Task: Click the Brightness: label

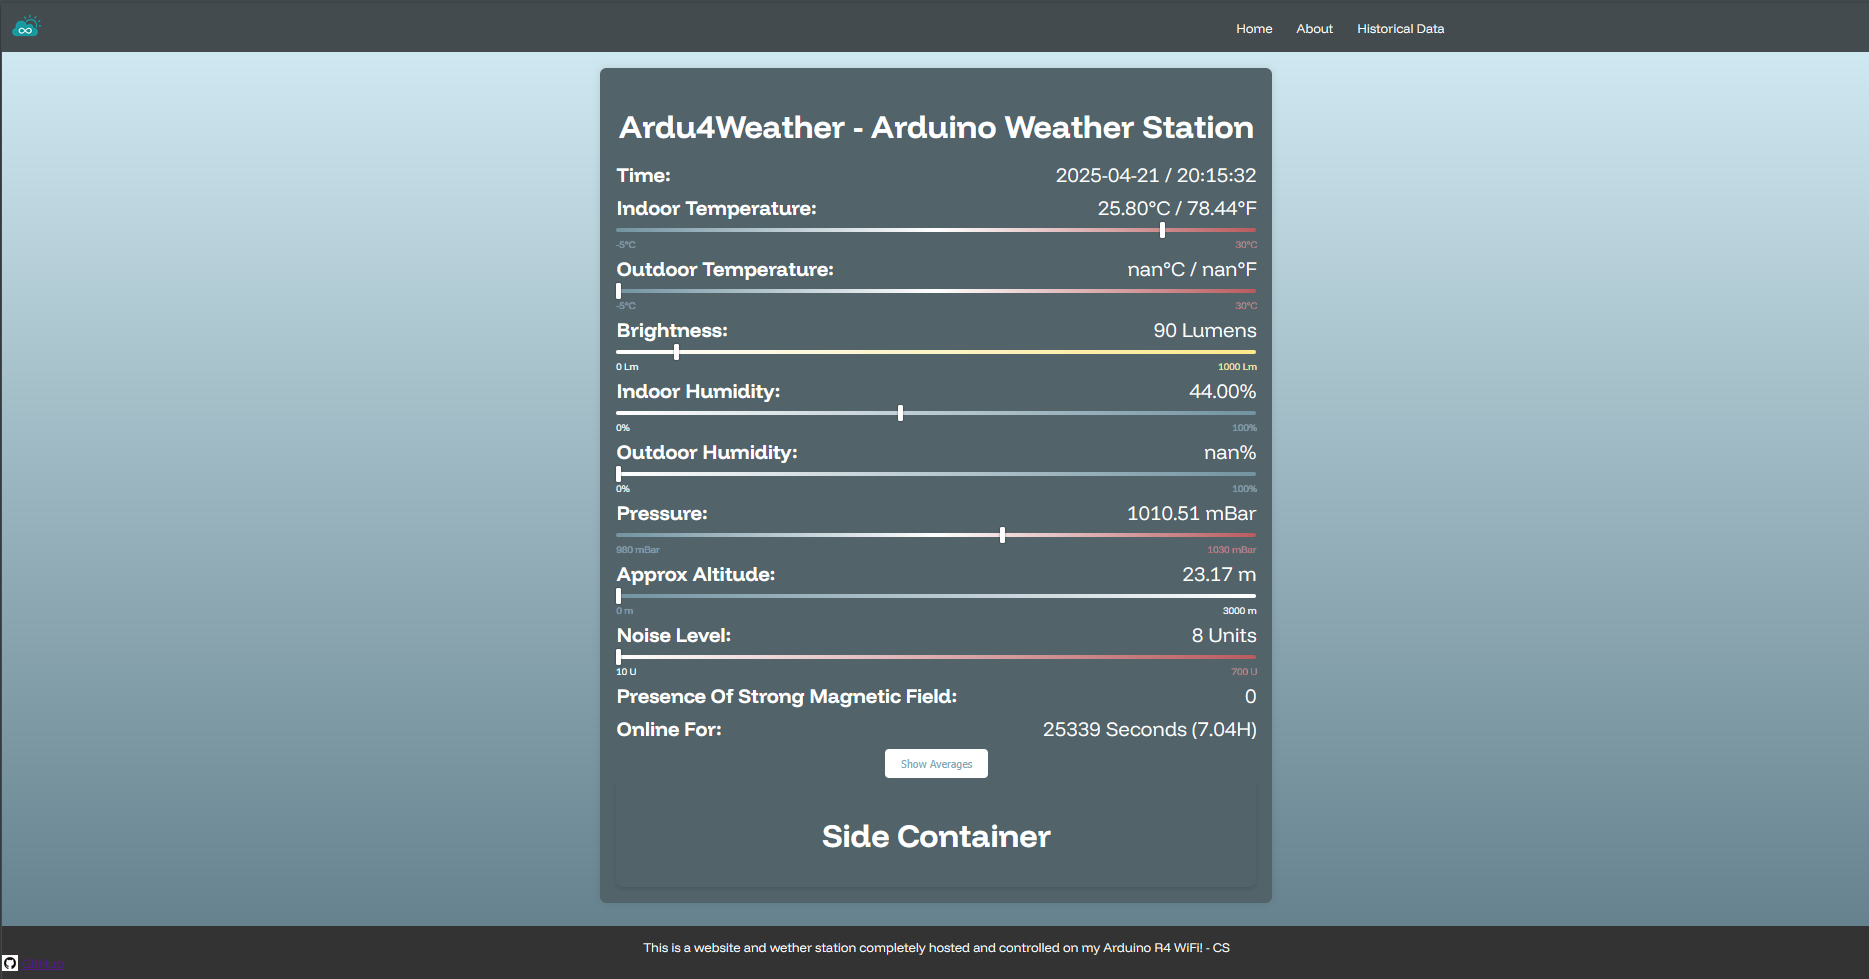Action: [x=672, y=330]
